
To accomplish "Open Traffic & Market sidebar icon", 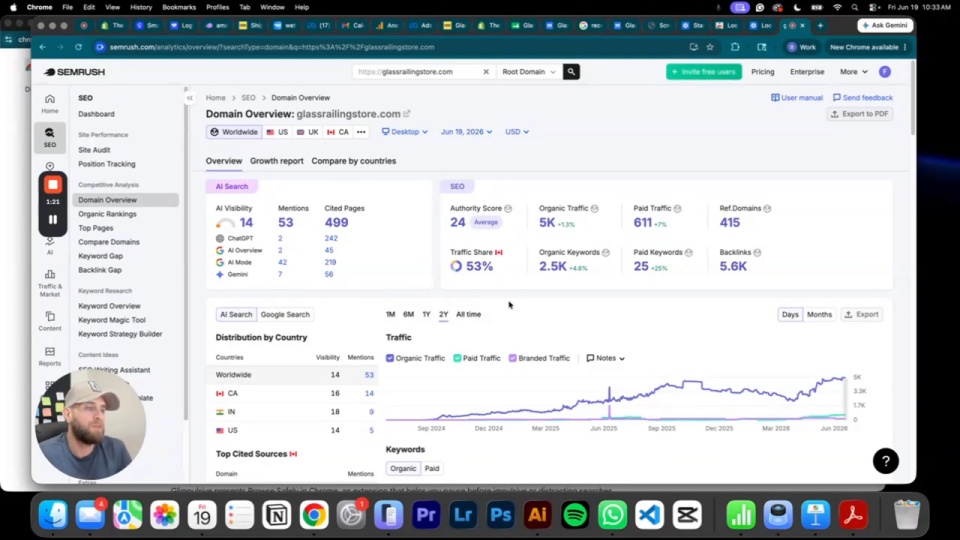I will point(50,283).
